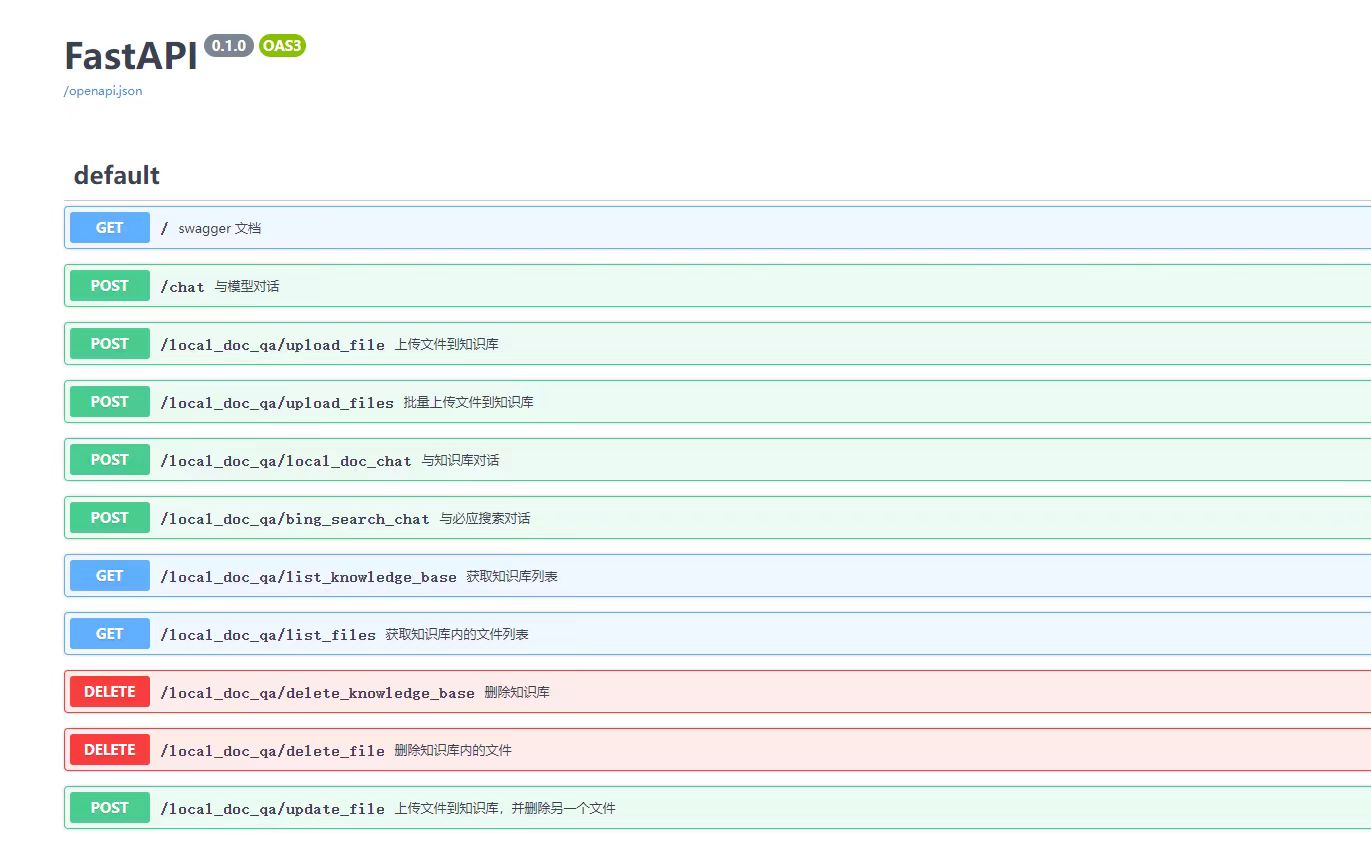Open the /openapi.json link

tap(103, 91)
